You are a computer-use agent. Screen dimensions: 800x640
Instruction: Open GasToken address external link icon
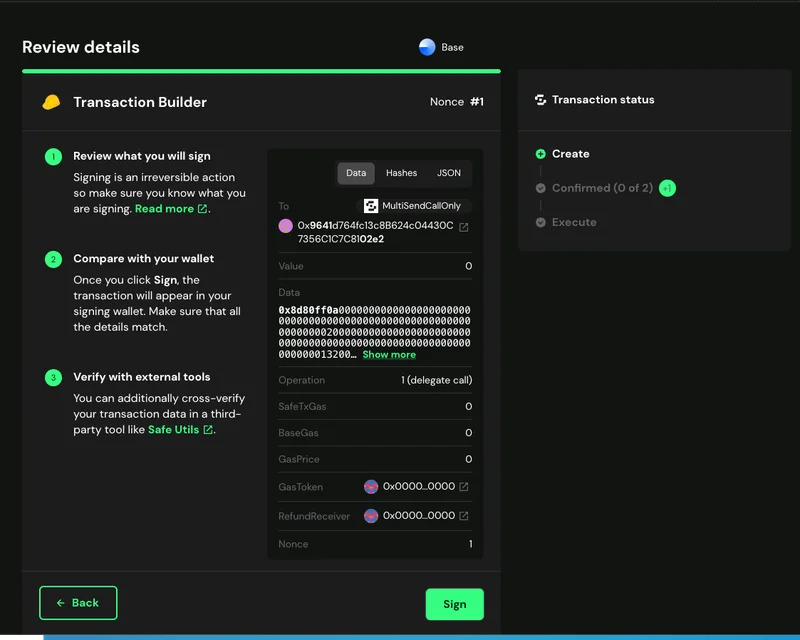[x=463, y=487]
